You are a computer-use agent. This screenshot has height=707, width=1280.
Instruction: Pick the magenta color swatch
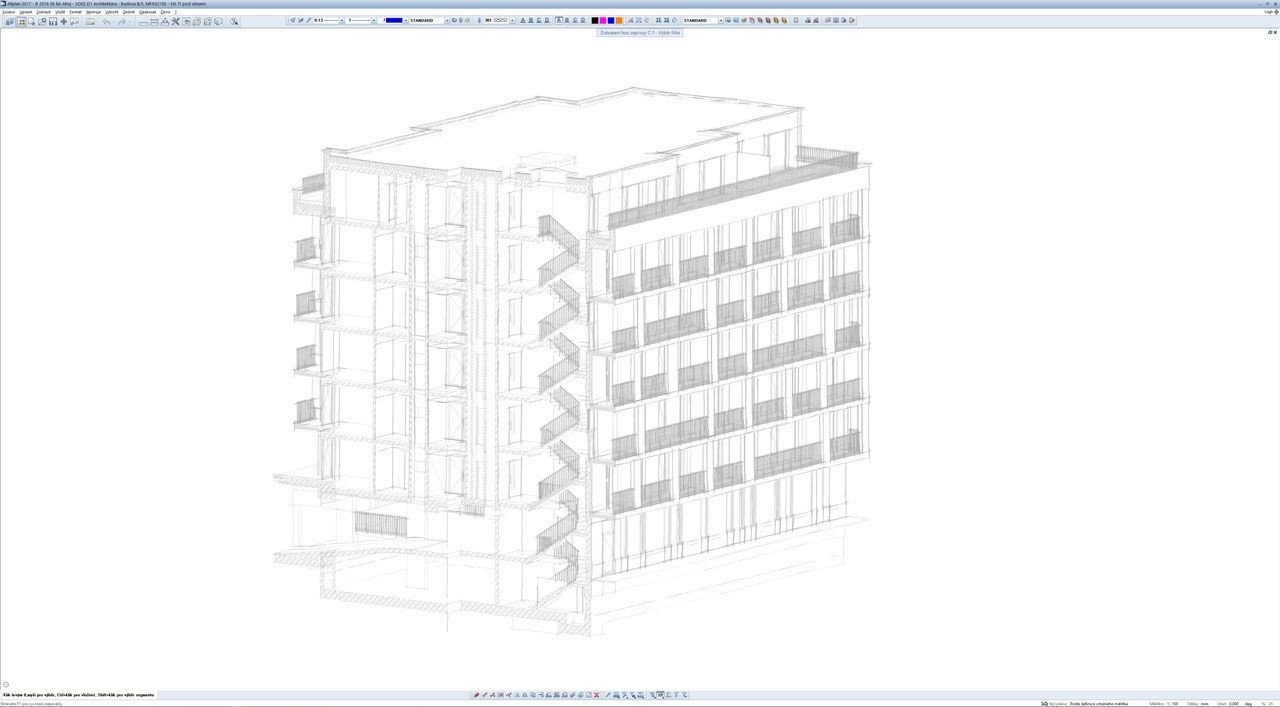[603, 21]
